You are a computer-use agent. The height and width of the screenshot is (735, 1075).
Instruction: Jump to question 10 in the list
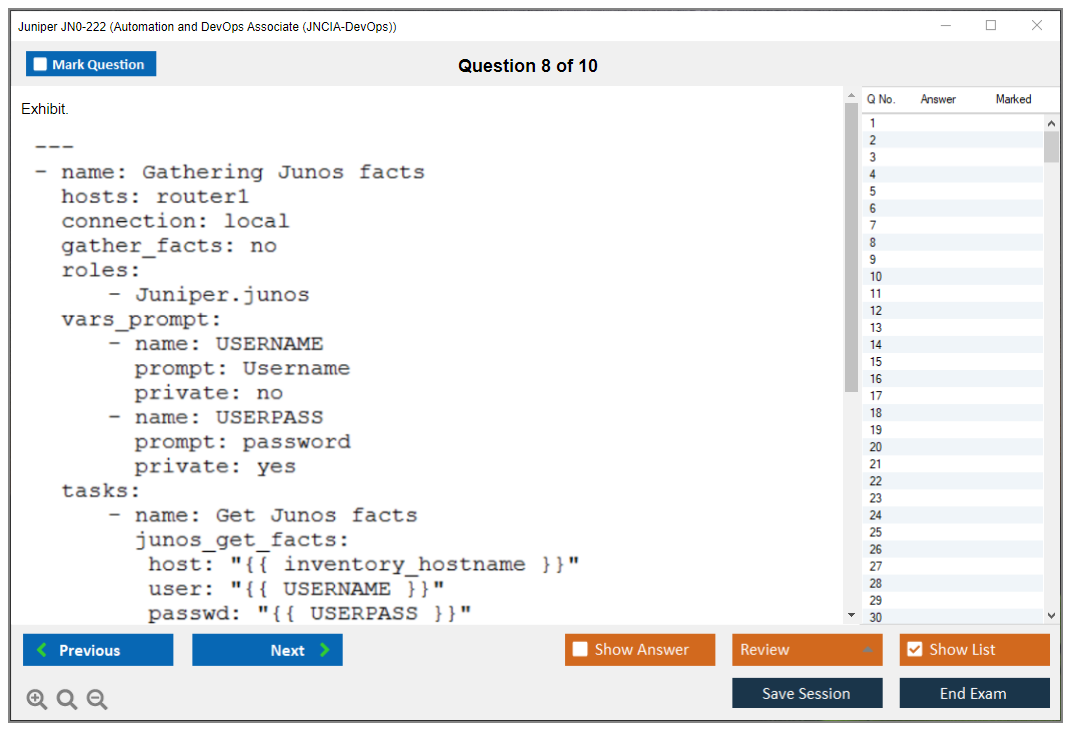tap(876, 276)
